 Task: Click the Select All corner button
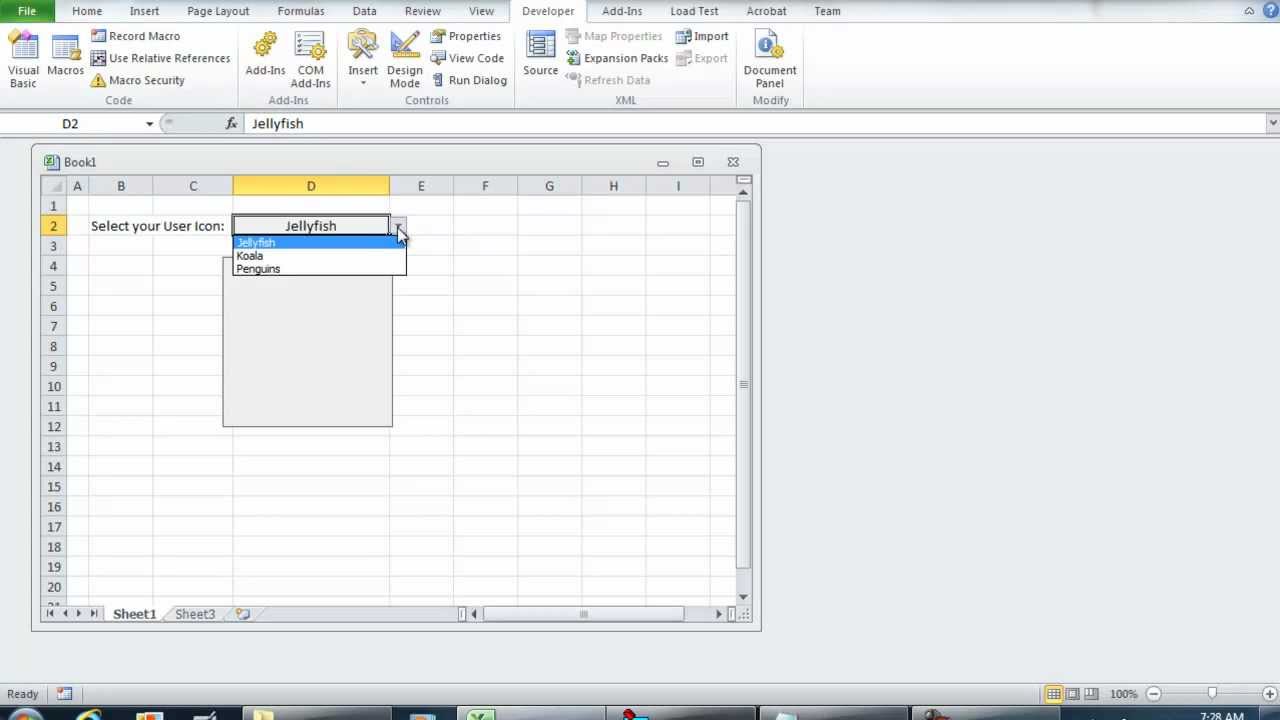click(53, 186)
